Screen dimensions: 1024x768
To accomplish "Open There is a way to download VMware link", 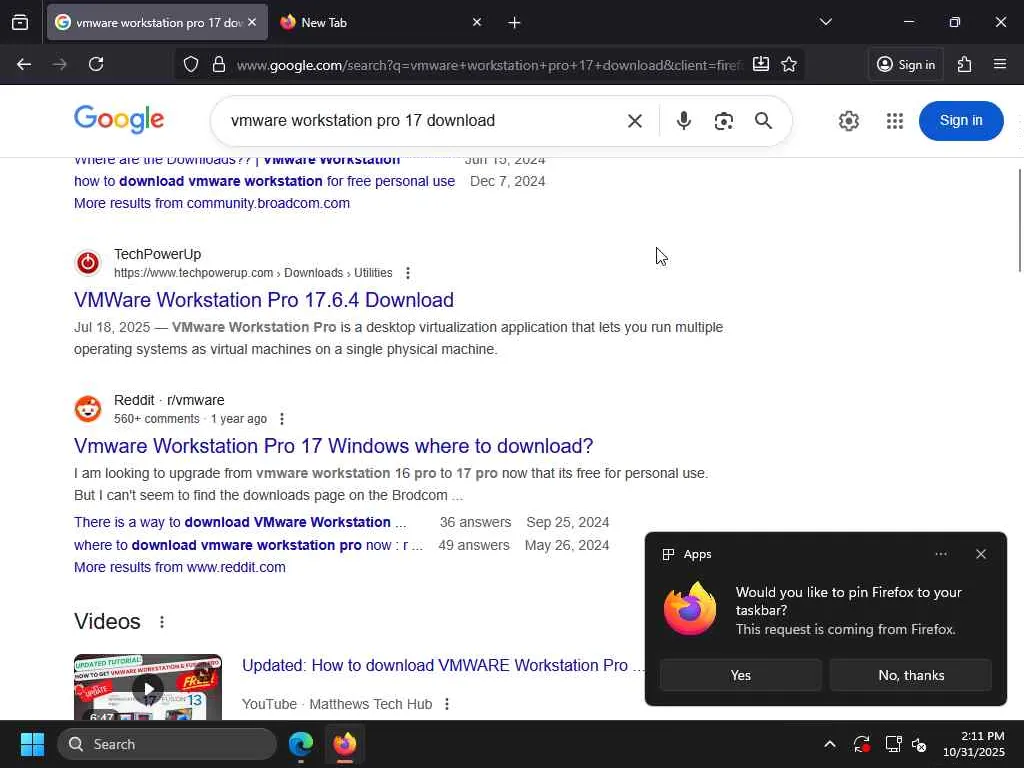I will (240, 522).
